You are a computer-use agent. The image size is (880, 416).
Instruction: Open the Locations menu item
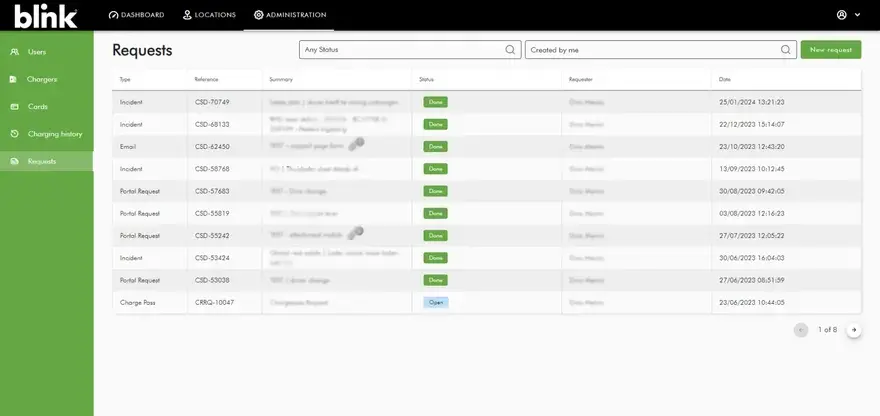coord(209,15)
